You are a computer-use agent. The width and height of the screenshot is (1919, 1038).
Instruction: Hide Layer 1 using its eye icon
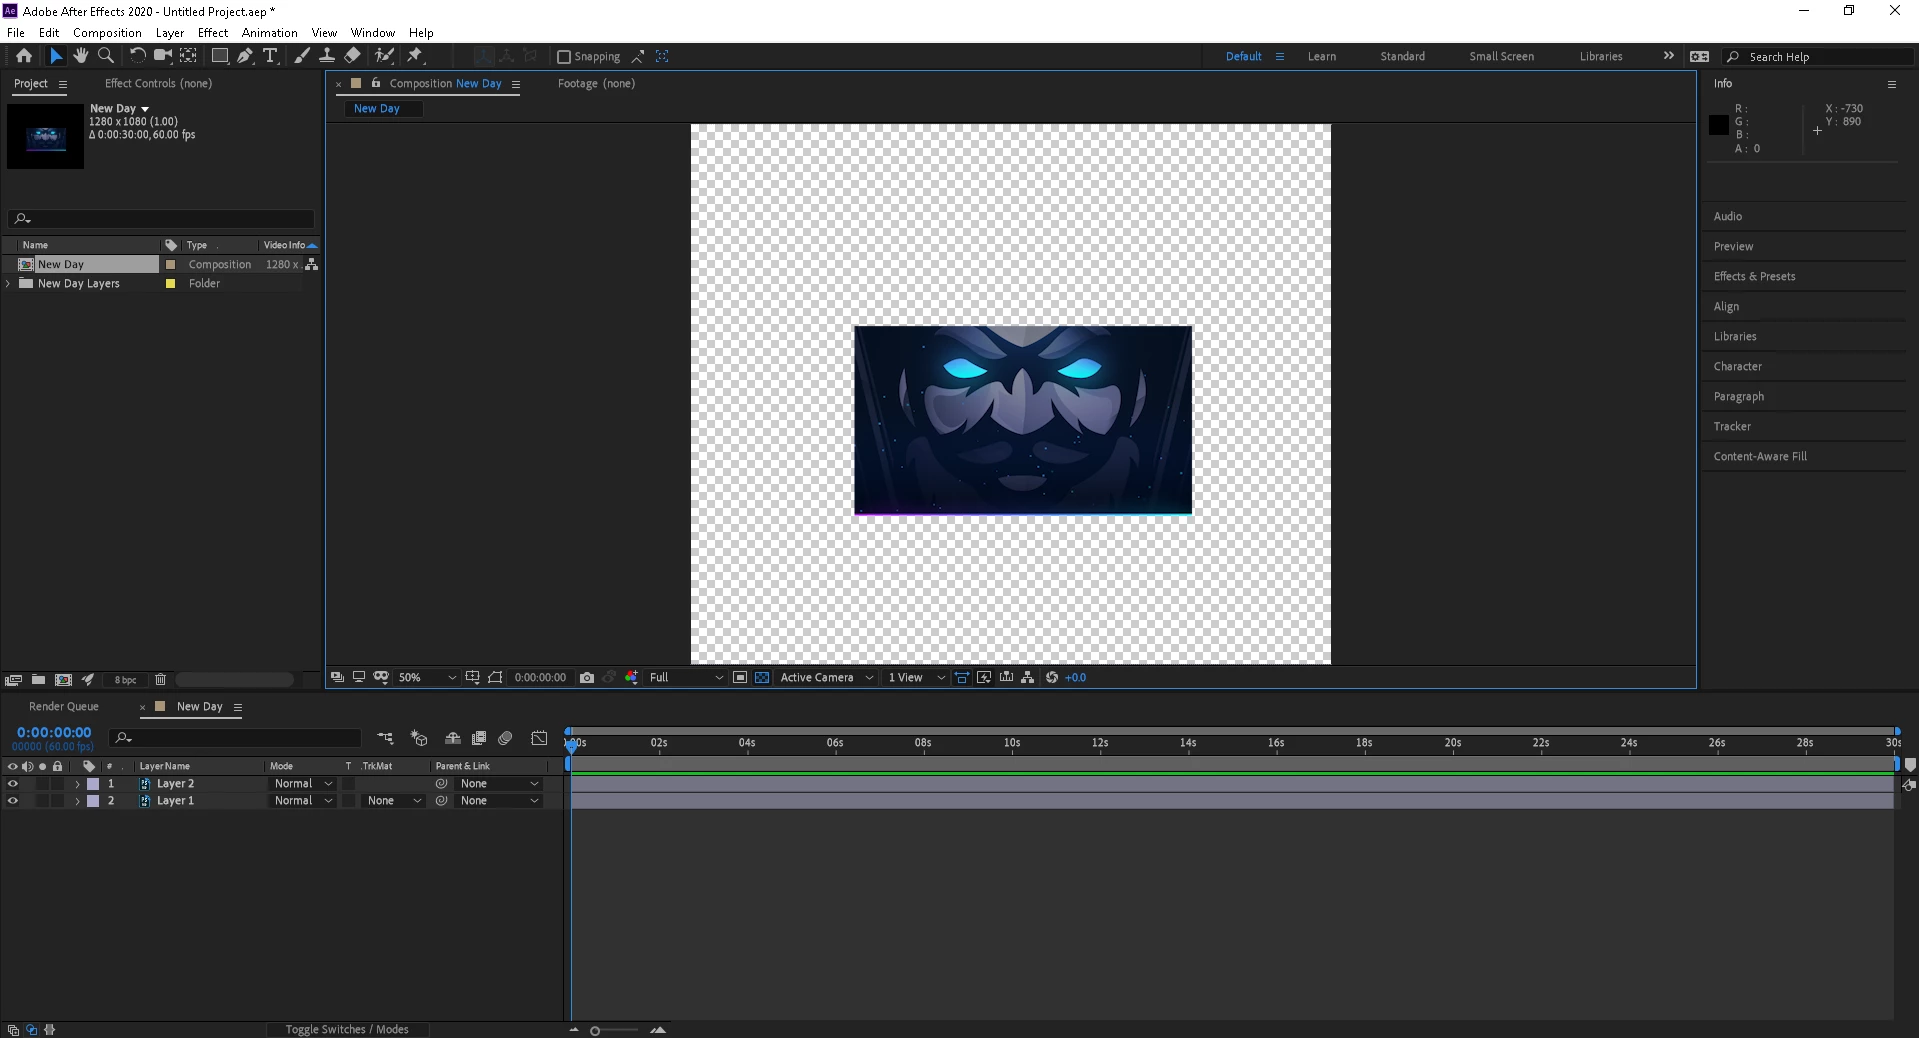tap(13, 801)
